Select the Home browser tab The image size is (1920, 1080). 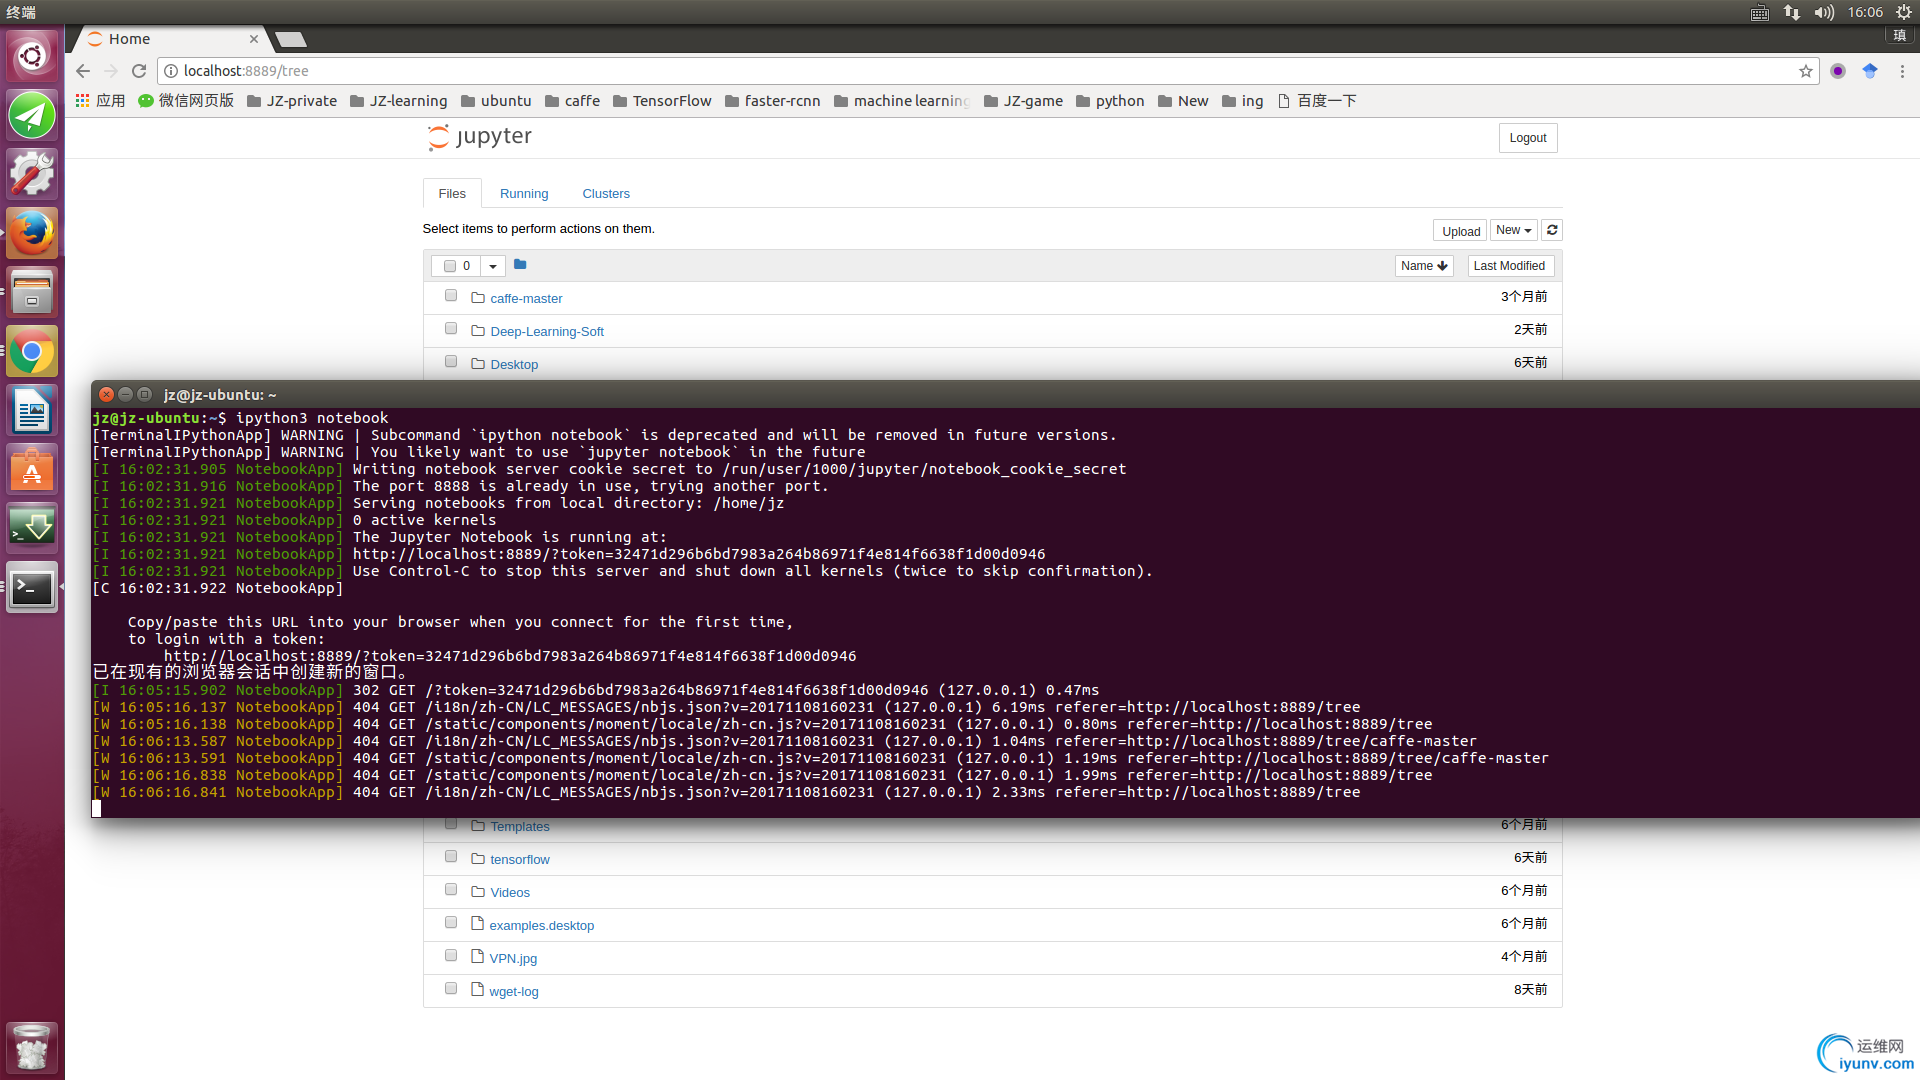[x=170, y=39]
